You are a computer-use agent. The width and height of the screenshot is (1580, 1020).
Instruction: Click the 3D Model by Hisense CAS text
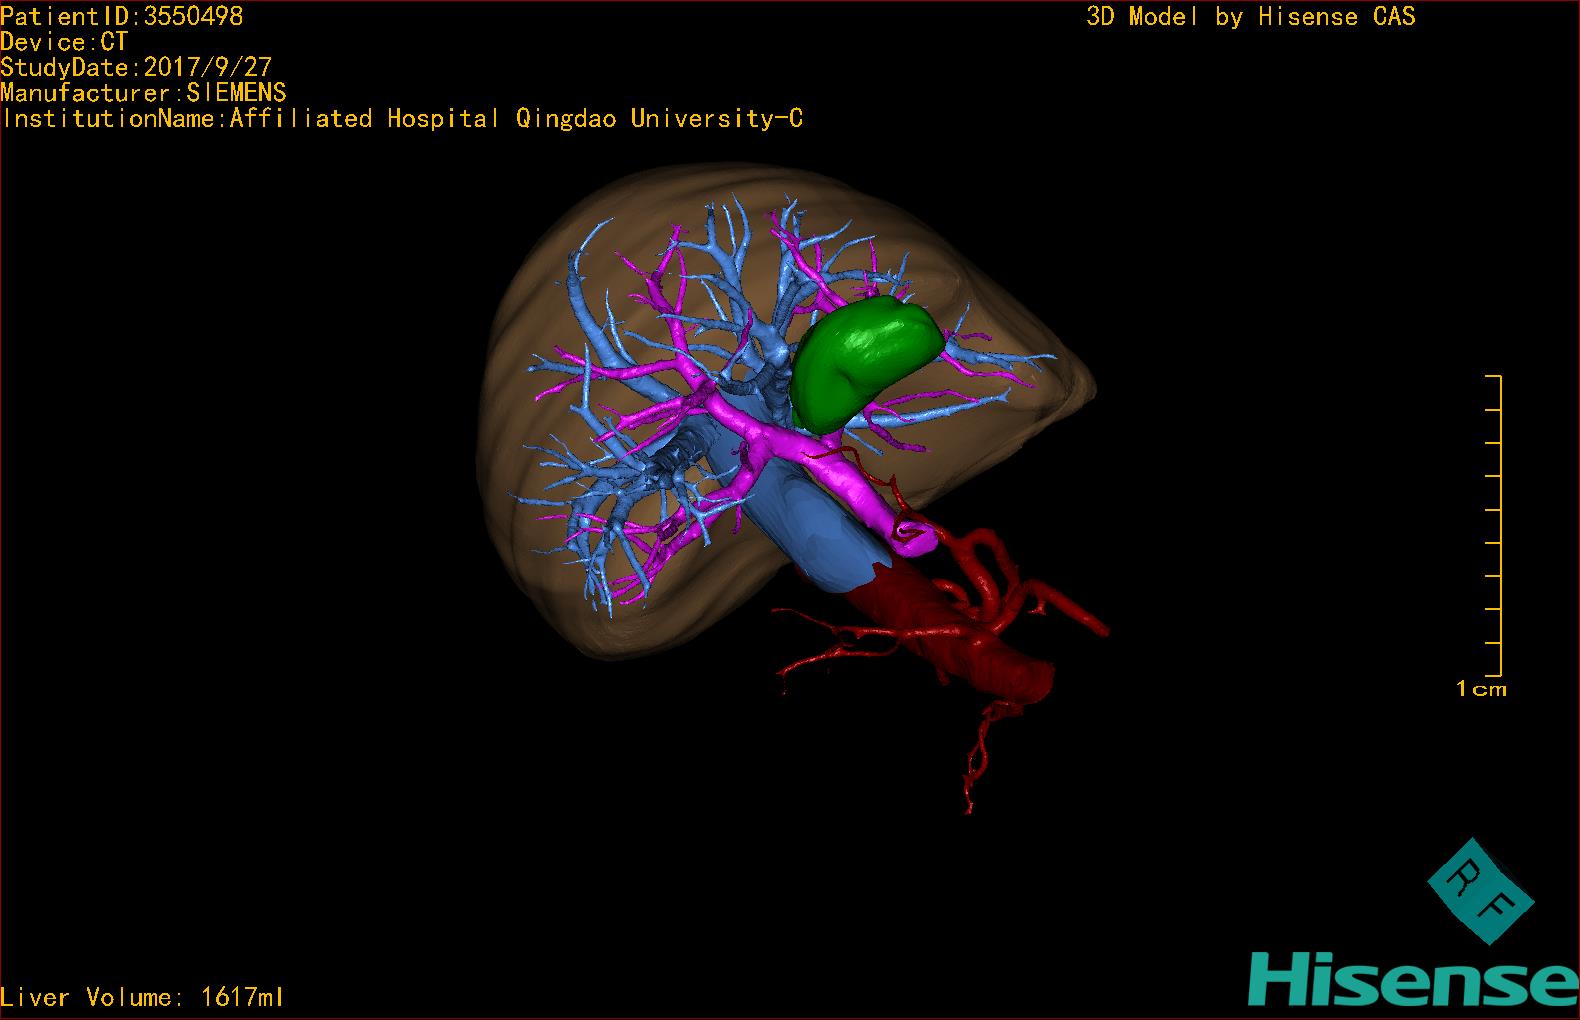coord(1251,17)
